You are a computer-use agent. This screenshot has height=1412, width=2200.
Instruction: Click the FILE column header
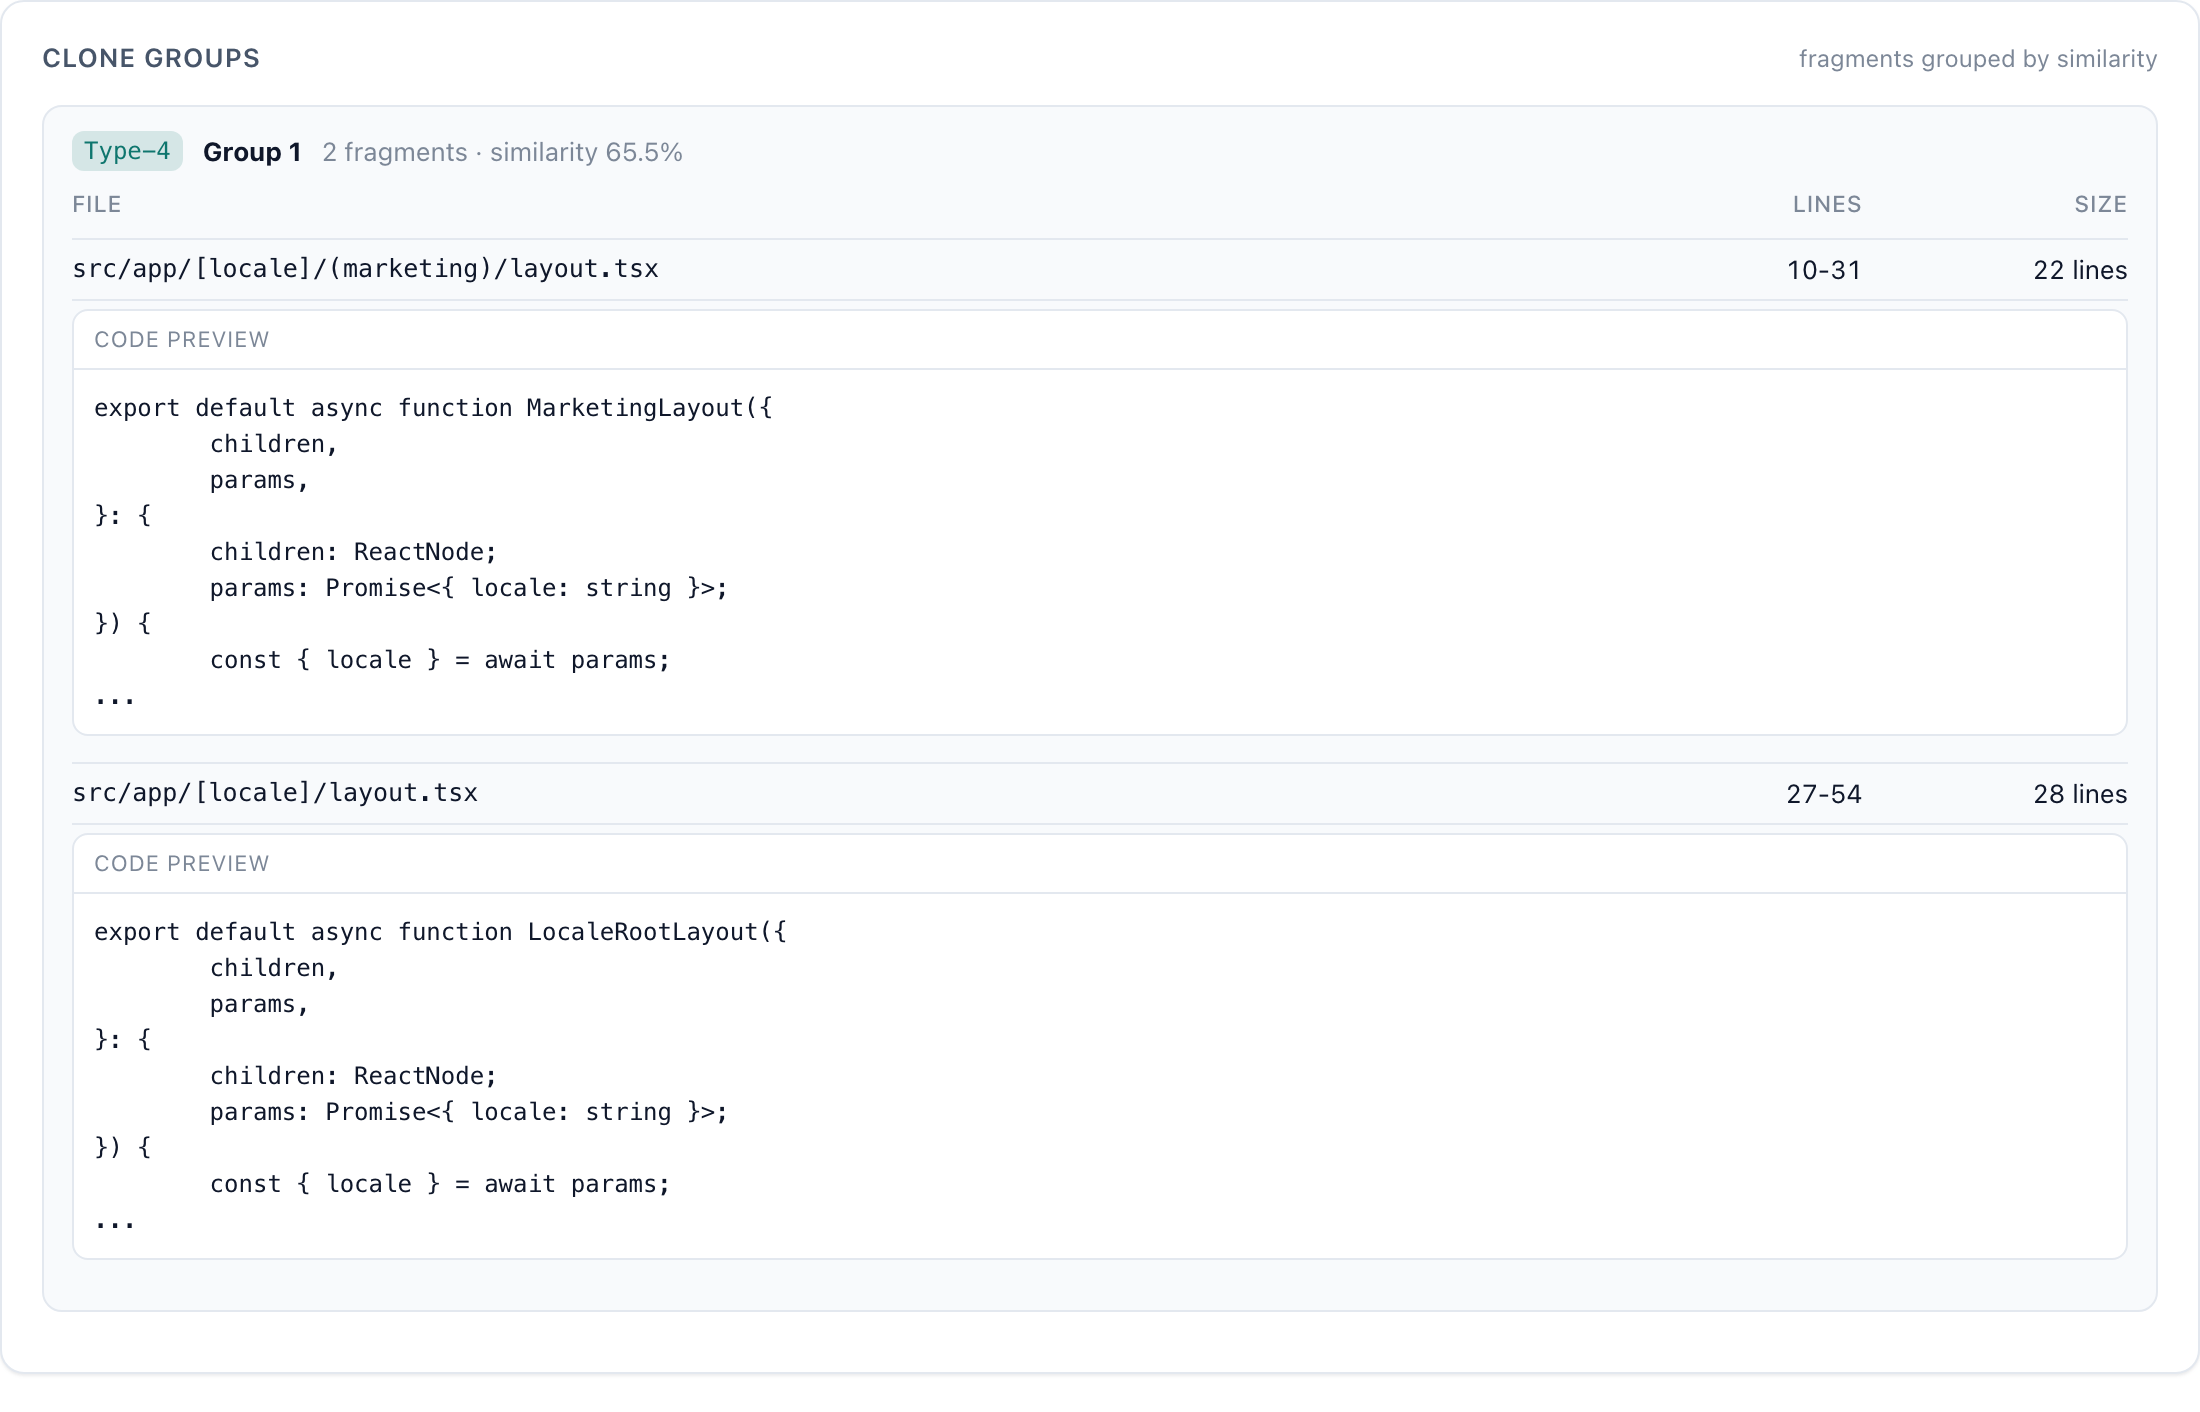[x=97, y=204]
